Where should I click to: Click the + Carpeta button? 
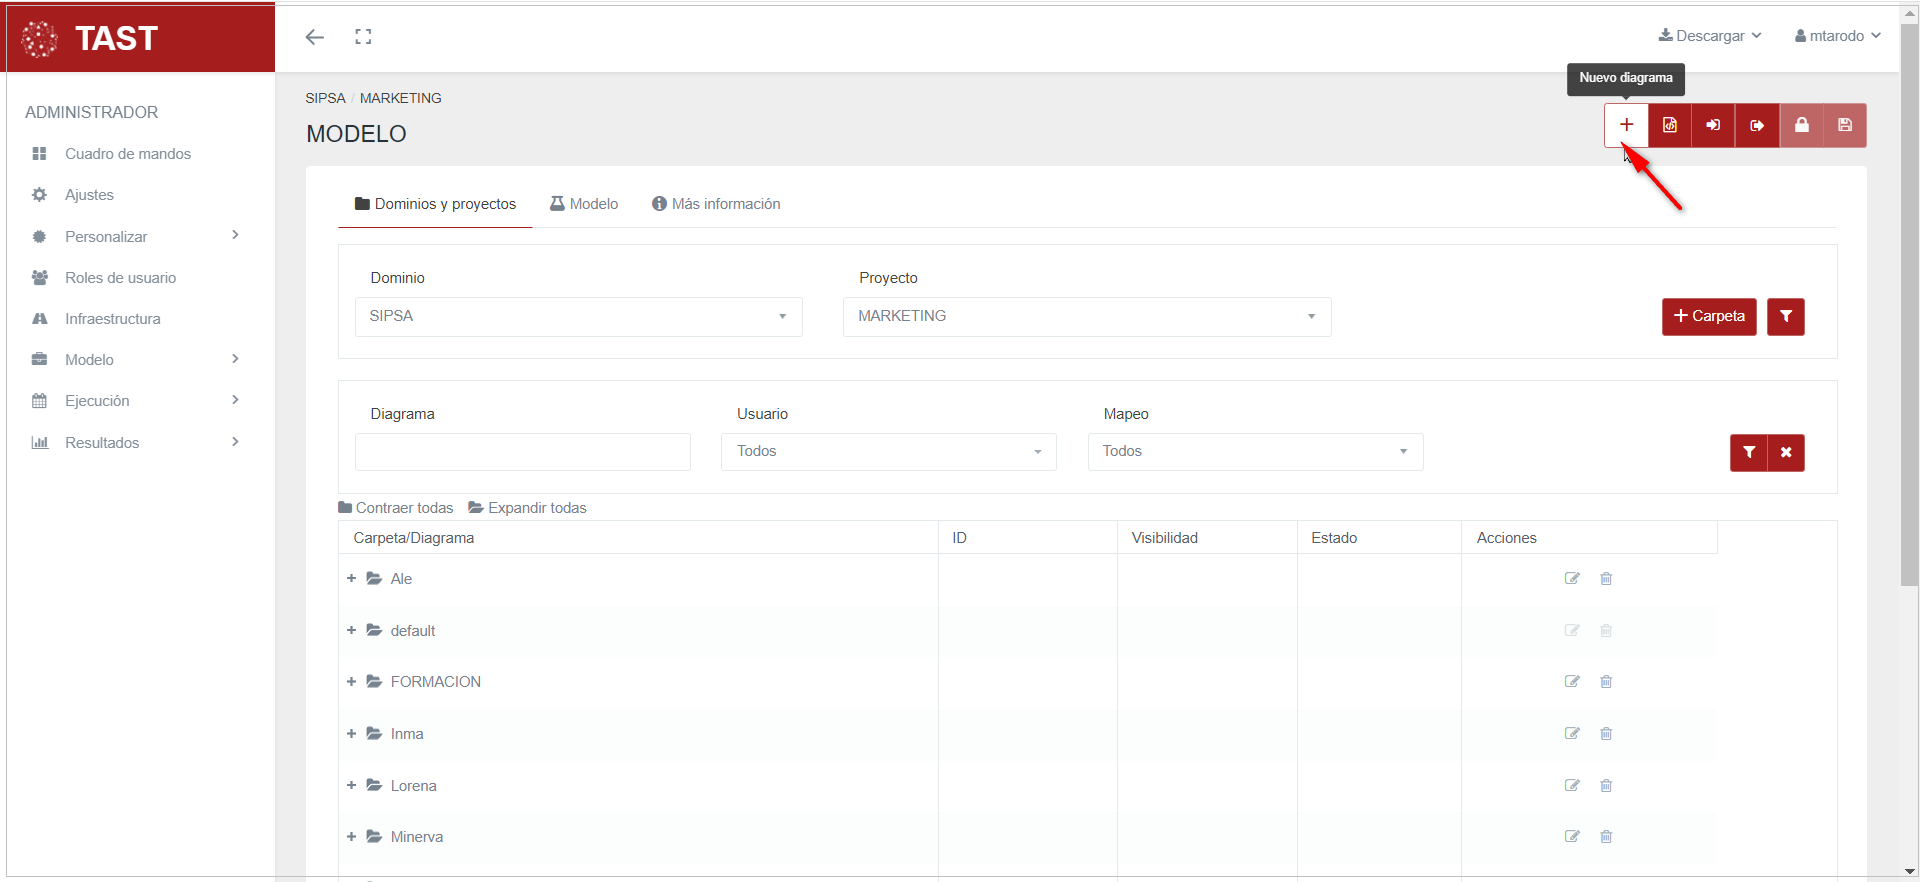point(1708,316)
